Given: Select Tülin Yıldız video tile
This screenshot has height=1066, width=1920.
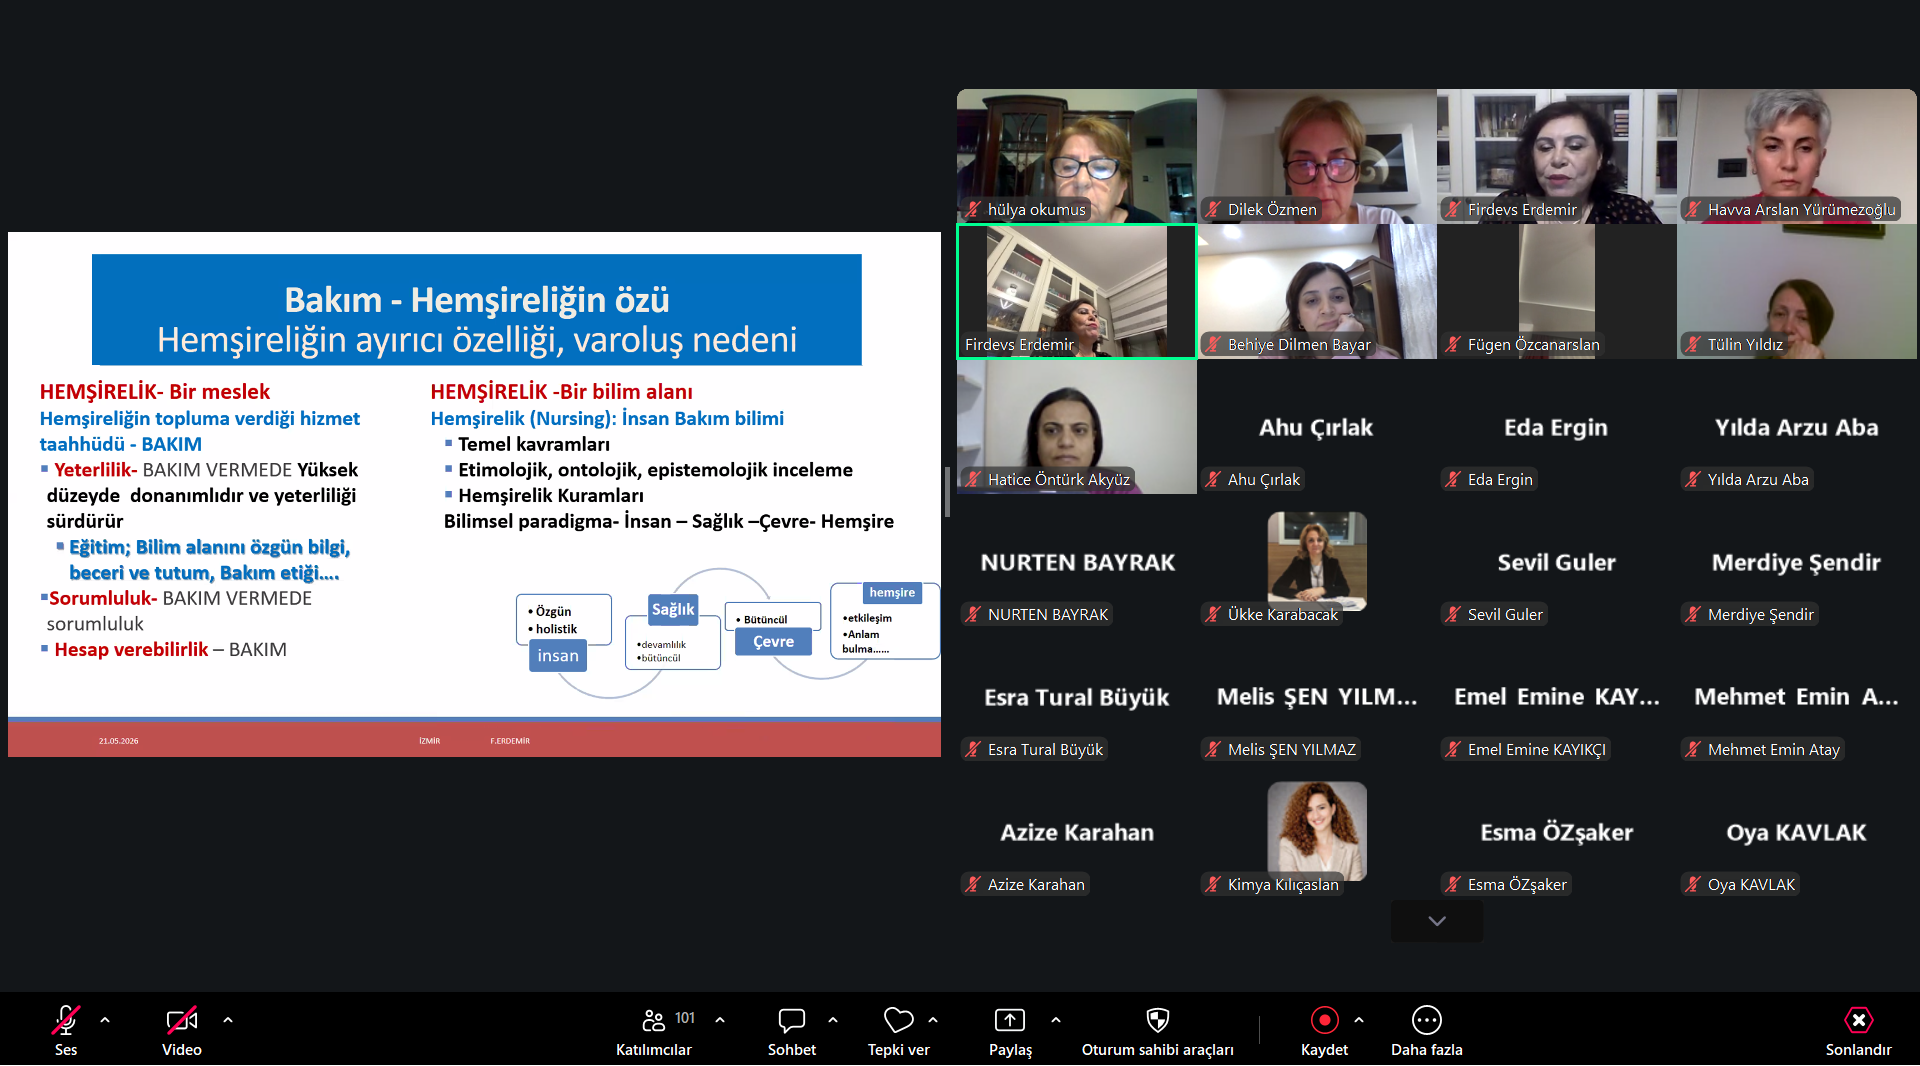Looking at the screenshot, I should 1797,291.
